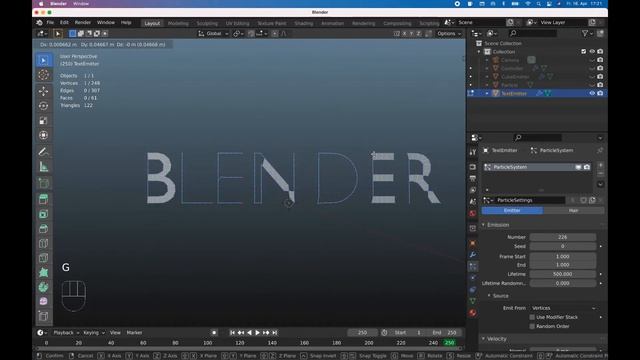Open the Tool properties tab icon

pyautogui.click(x=473, y=152)
